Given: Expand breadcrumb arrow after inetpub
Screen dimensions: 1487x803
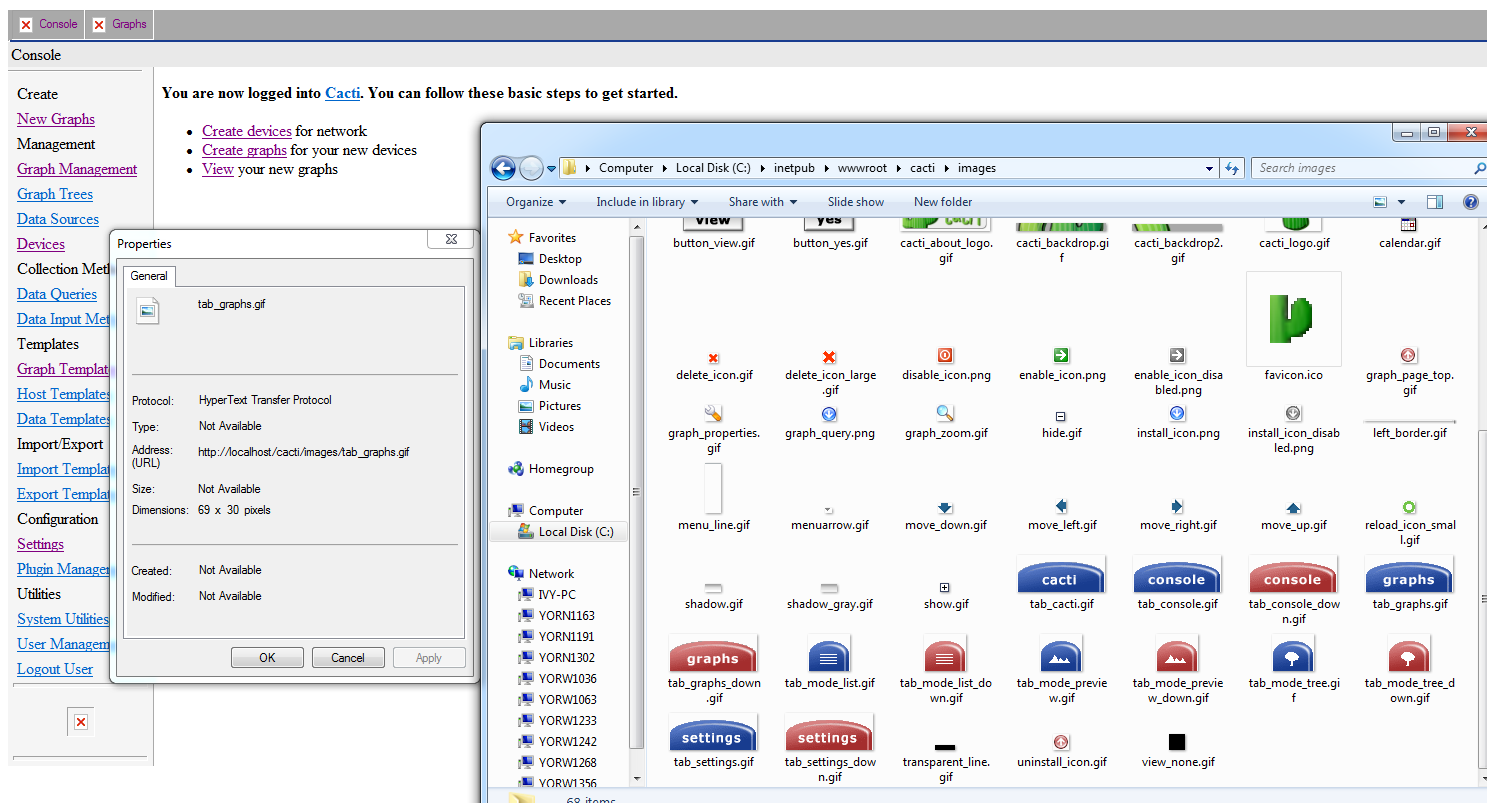Looking at the screenshot, I should tap(827, 168).
